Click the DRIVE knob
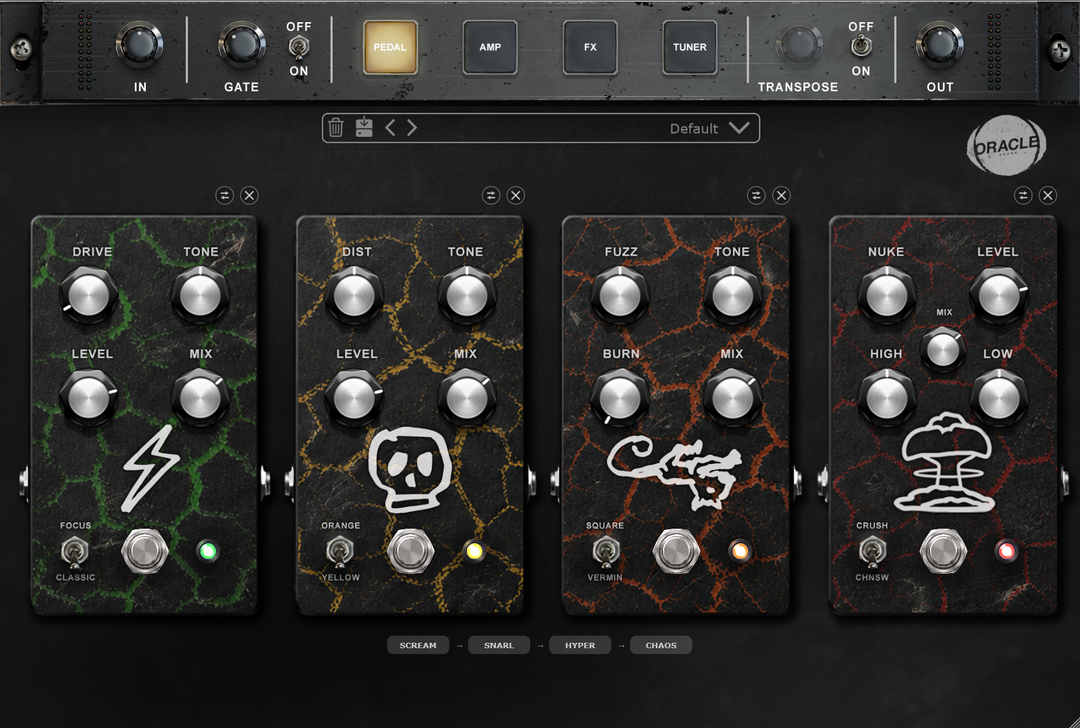This screenshot has height=728, width=1080. [89, 296]
